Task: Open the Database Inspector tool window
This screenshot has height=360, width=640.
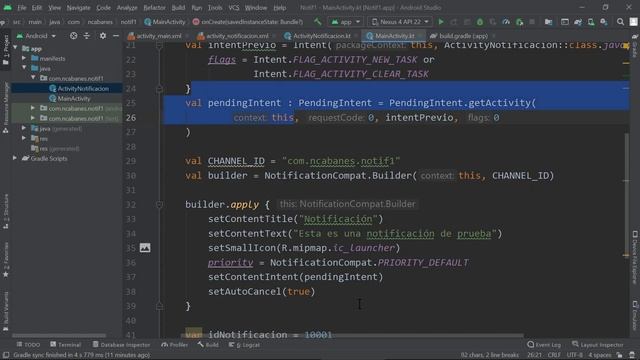Action: click(122, 345)
